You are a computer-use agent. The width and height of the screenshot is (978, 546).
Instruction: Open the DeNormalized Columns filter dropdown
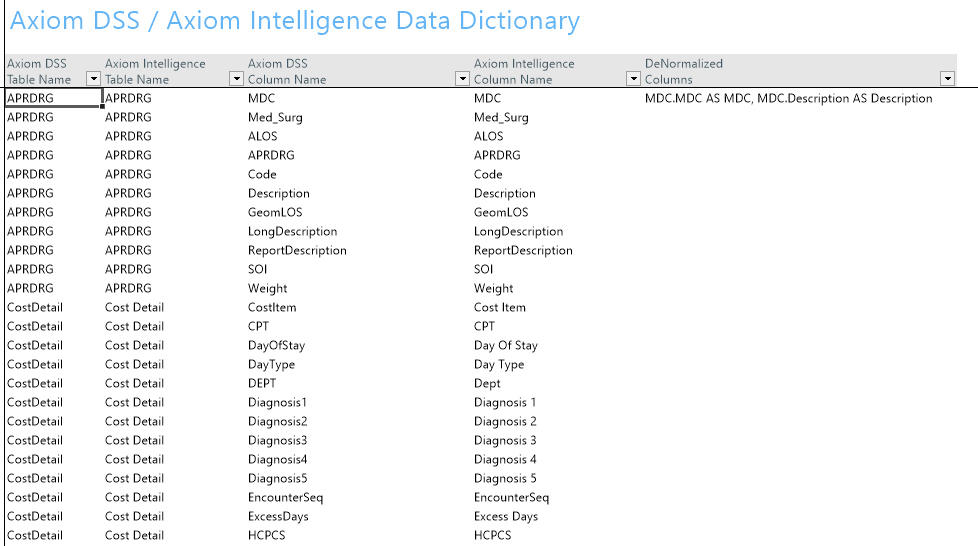(x=947, y=79)
